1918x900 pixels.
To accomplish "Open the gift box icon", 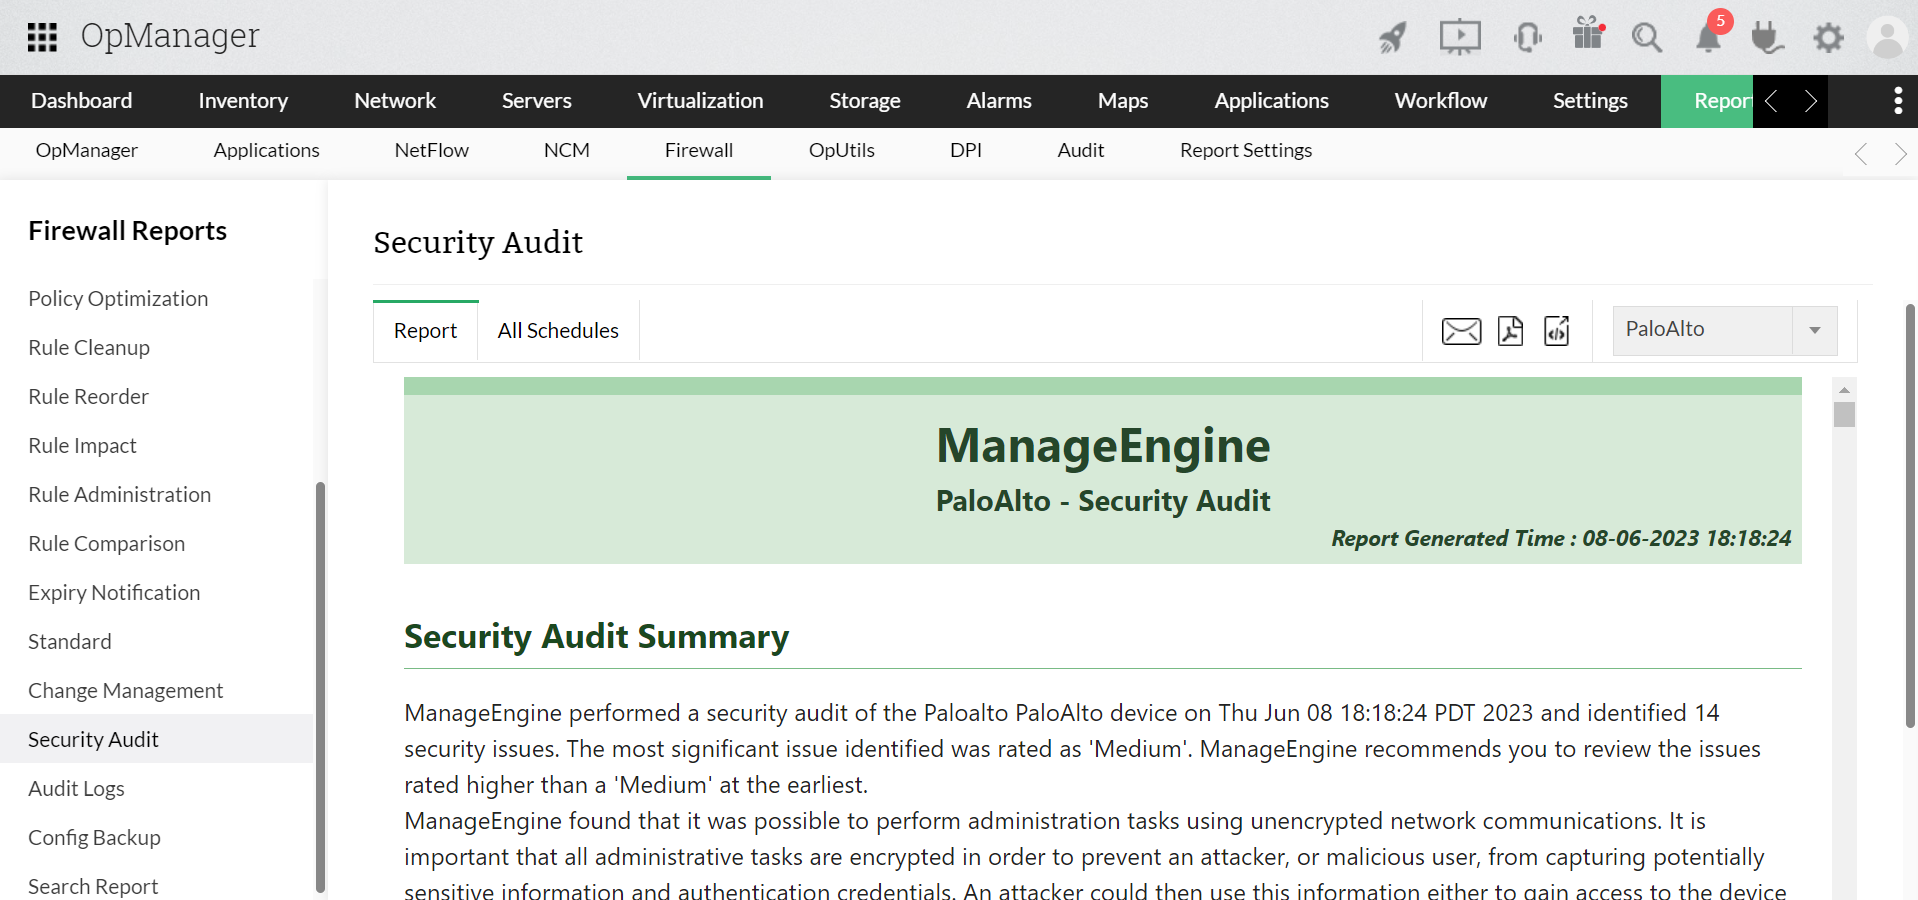I will pos(1588,33).
